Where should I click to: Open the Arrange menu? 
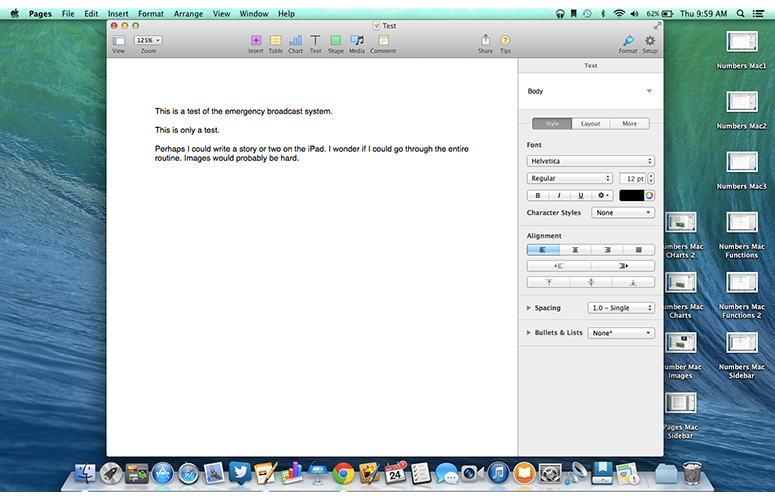(188, 14)
